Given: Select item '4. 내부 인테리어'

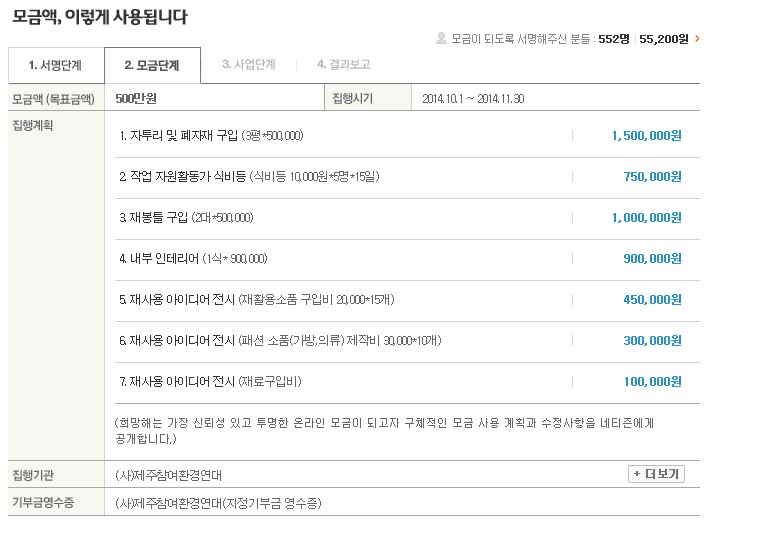Looking at the screenshot, I should tap(159, 258).
